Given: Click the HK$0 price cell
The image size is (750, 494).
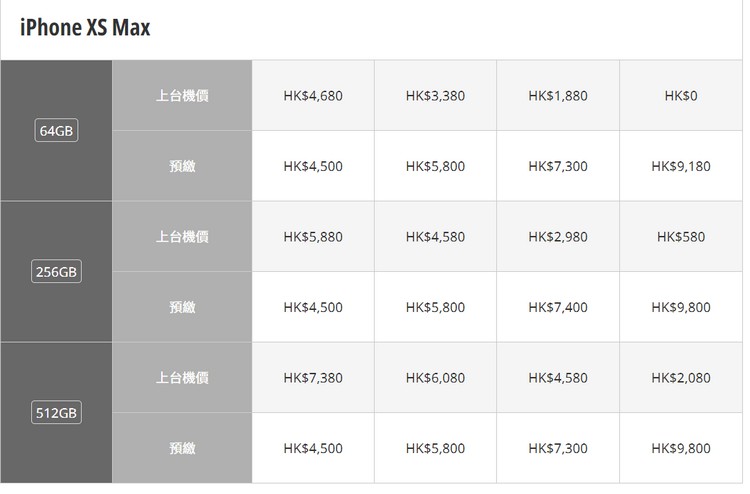Looking at the screenshot, I should [681, 96].
